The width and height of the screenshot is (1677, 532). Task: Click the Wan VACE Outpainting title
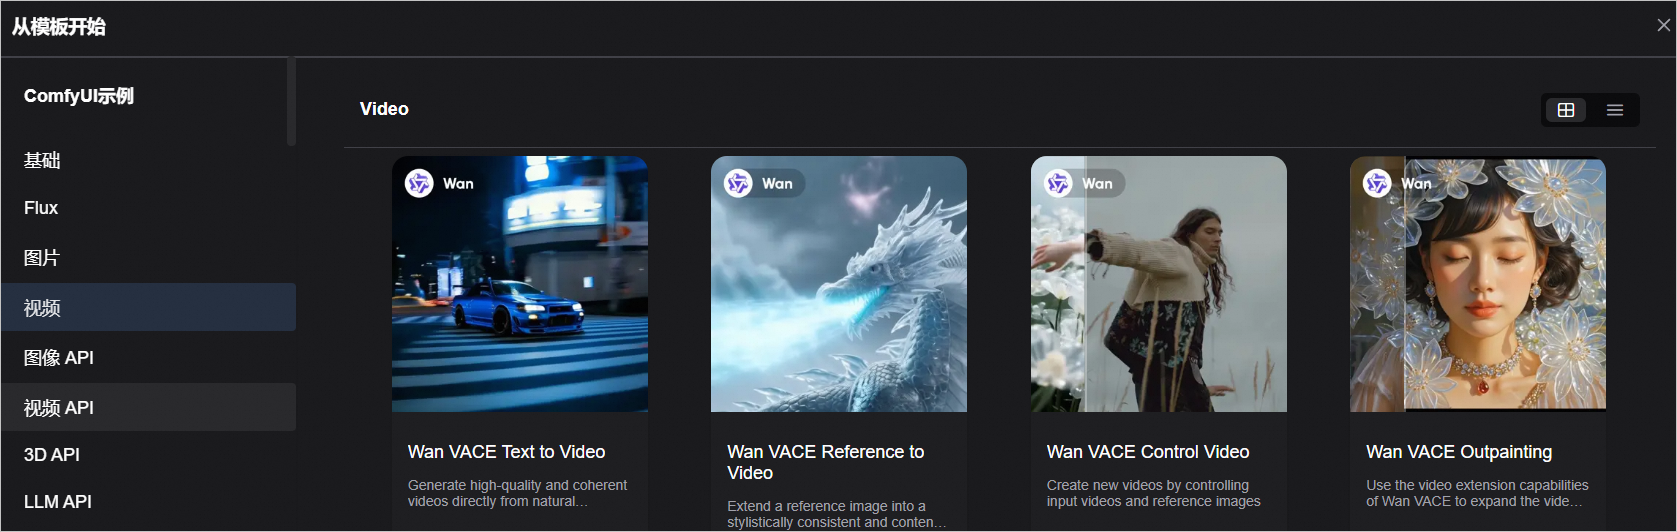click(x=1459, y=452)
